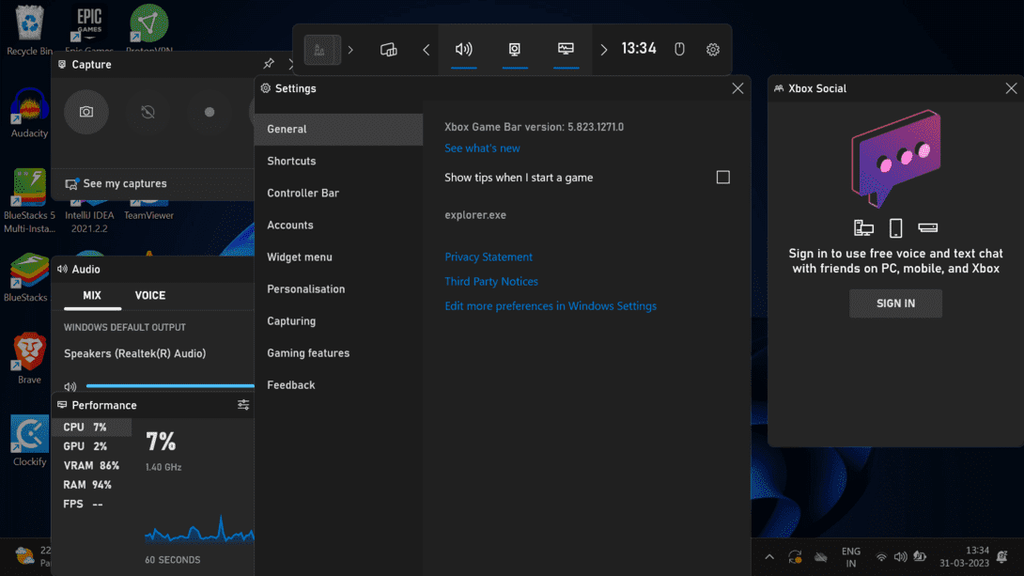Open the Performance widget from the Game Bar
Image resolution: width=1024 pixels, height=576 pixels.
tap(566, 49)
